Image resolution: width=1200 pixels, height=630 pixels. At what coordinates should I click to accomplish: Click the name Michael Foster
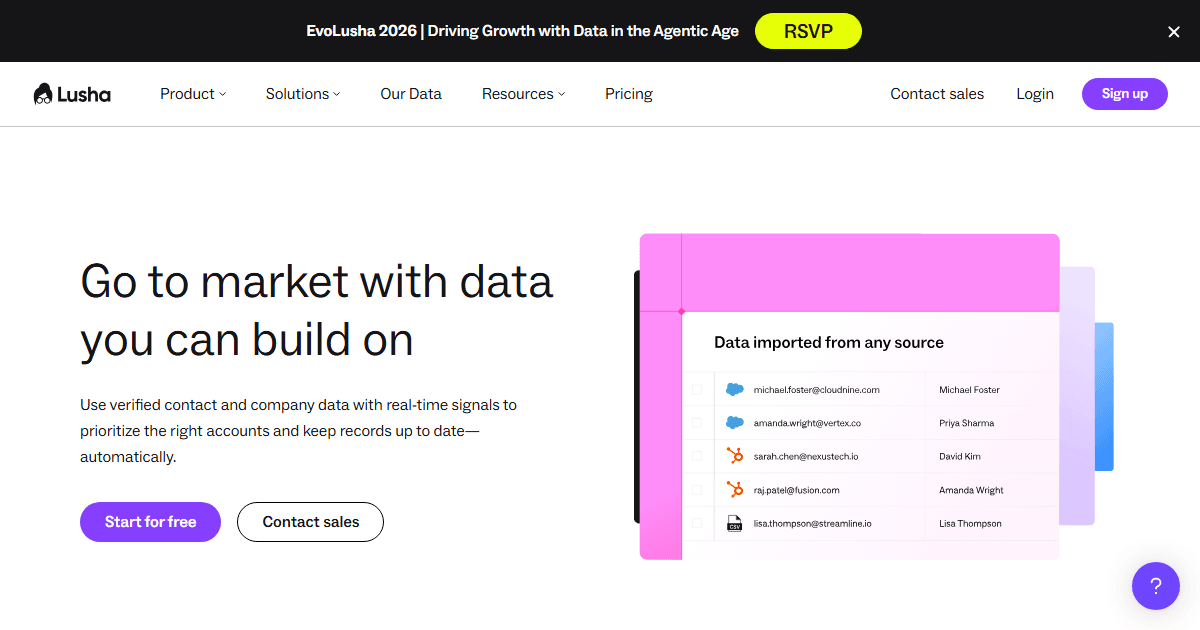tap(969, 390)
